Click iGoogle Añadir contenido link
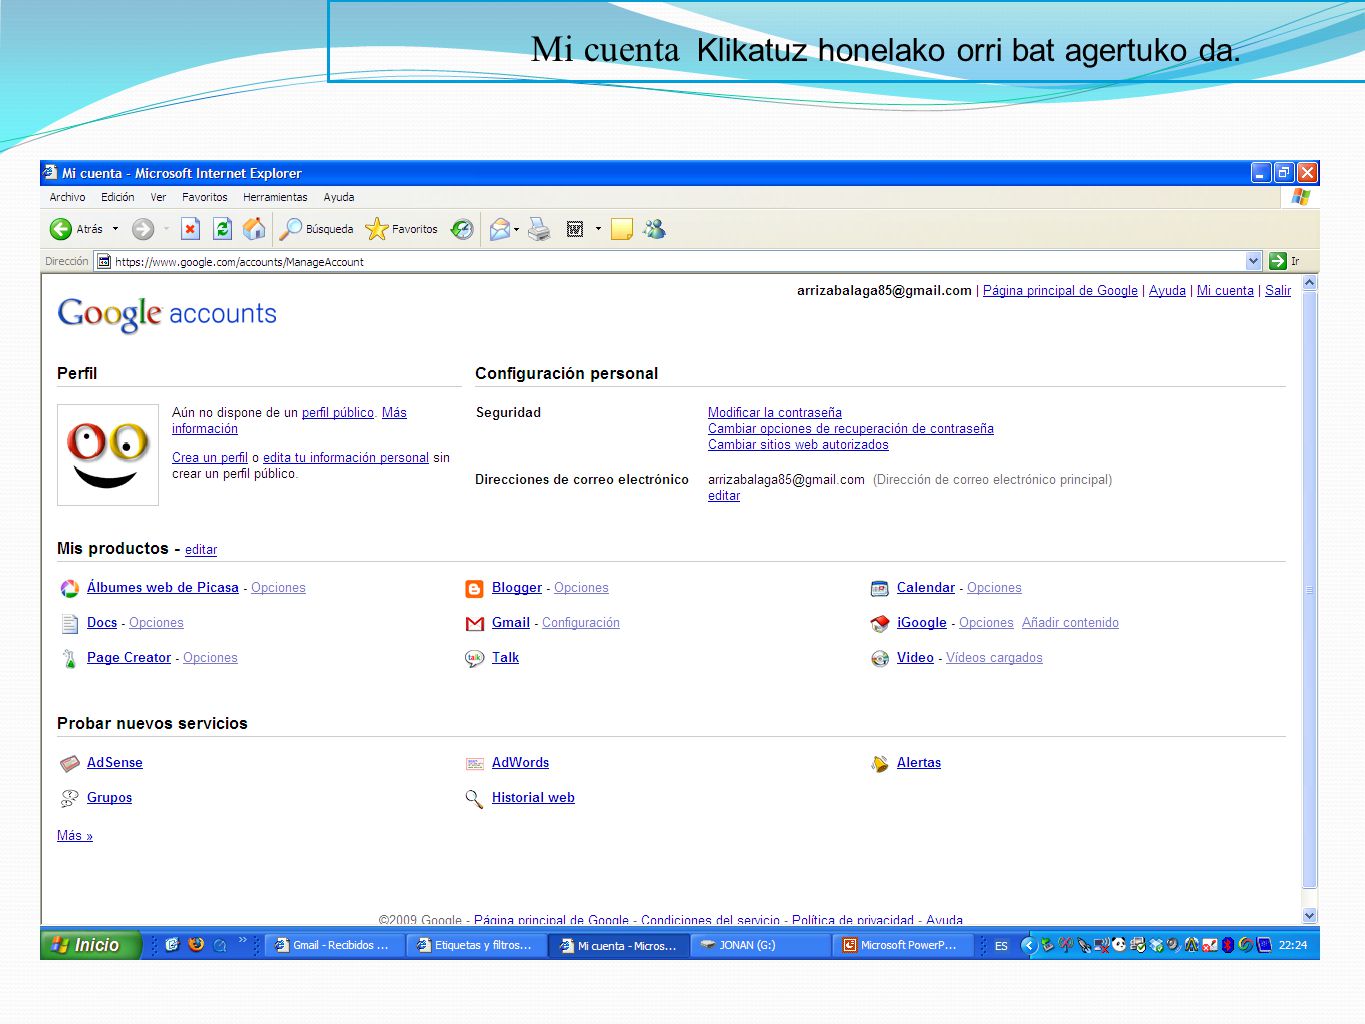The width and height of the screenshot is (1365, 1024). (x=1070, y=622)
